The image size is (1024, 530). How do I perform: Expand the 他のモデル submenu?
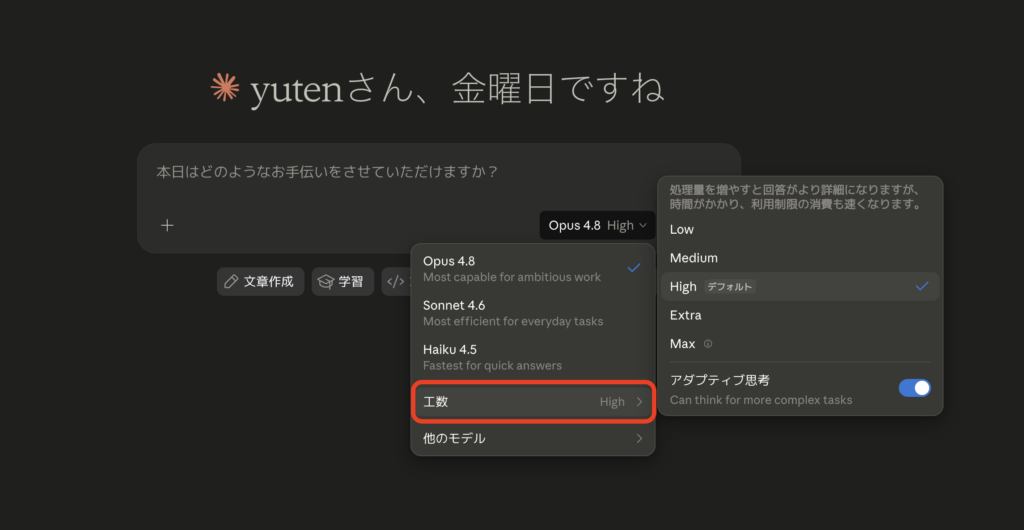point(532,438)
